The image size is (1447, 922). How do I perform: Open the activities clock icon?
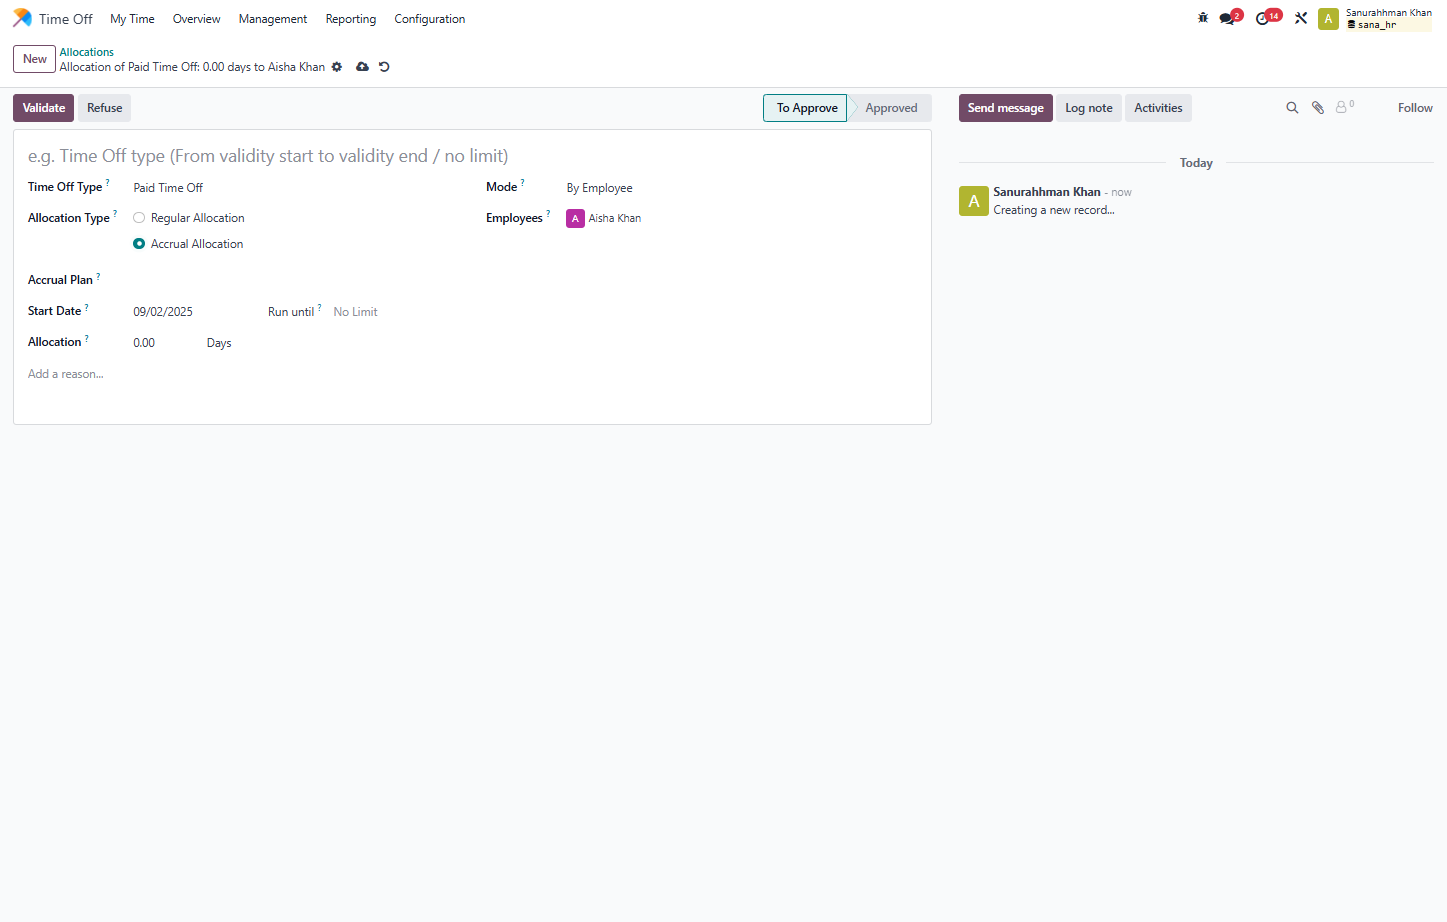pos(1262,18)
